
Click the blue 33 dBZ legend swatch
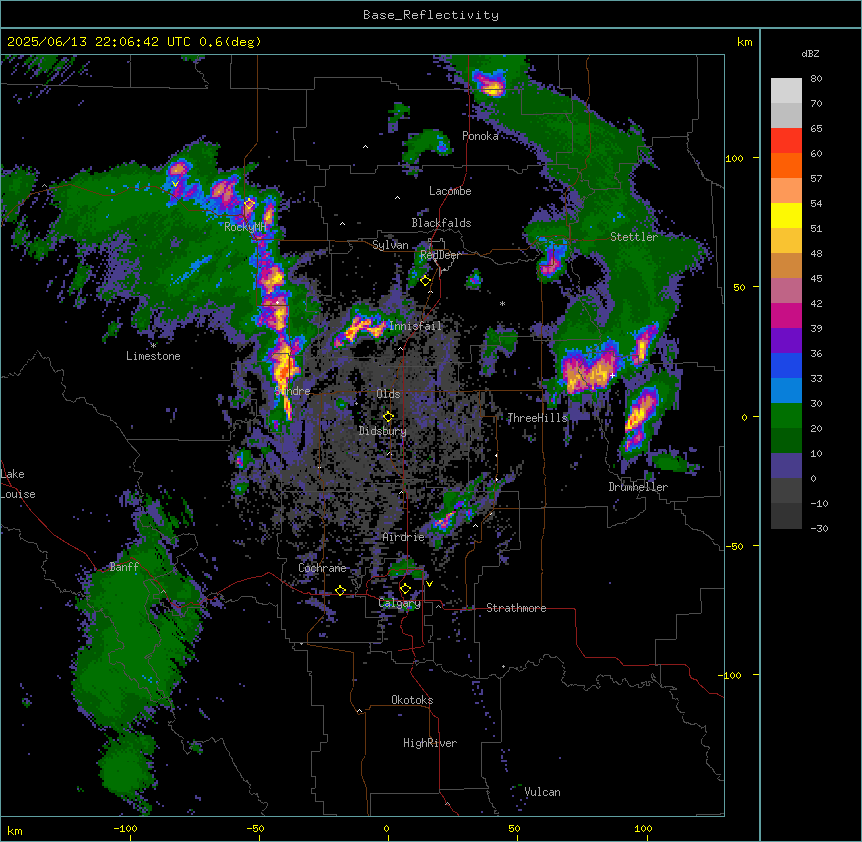786,365
